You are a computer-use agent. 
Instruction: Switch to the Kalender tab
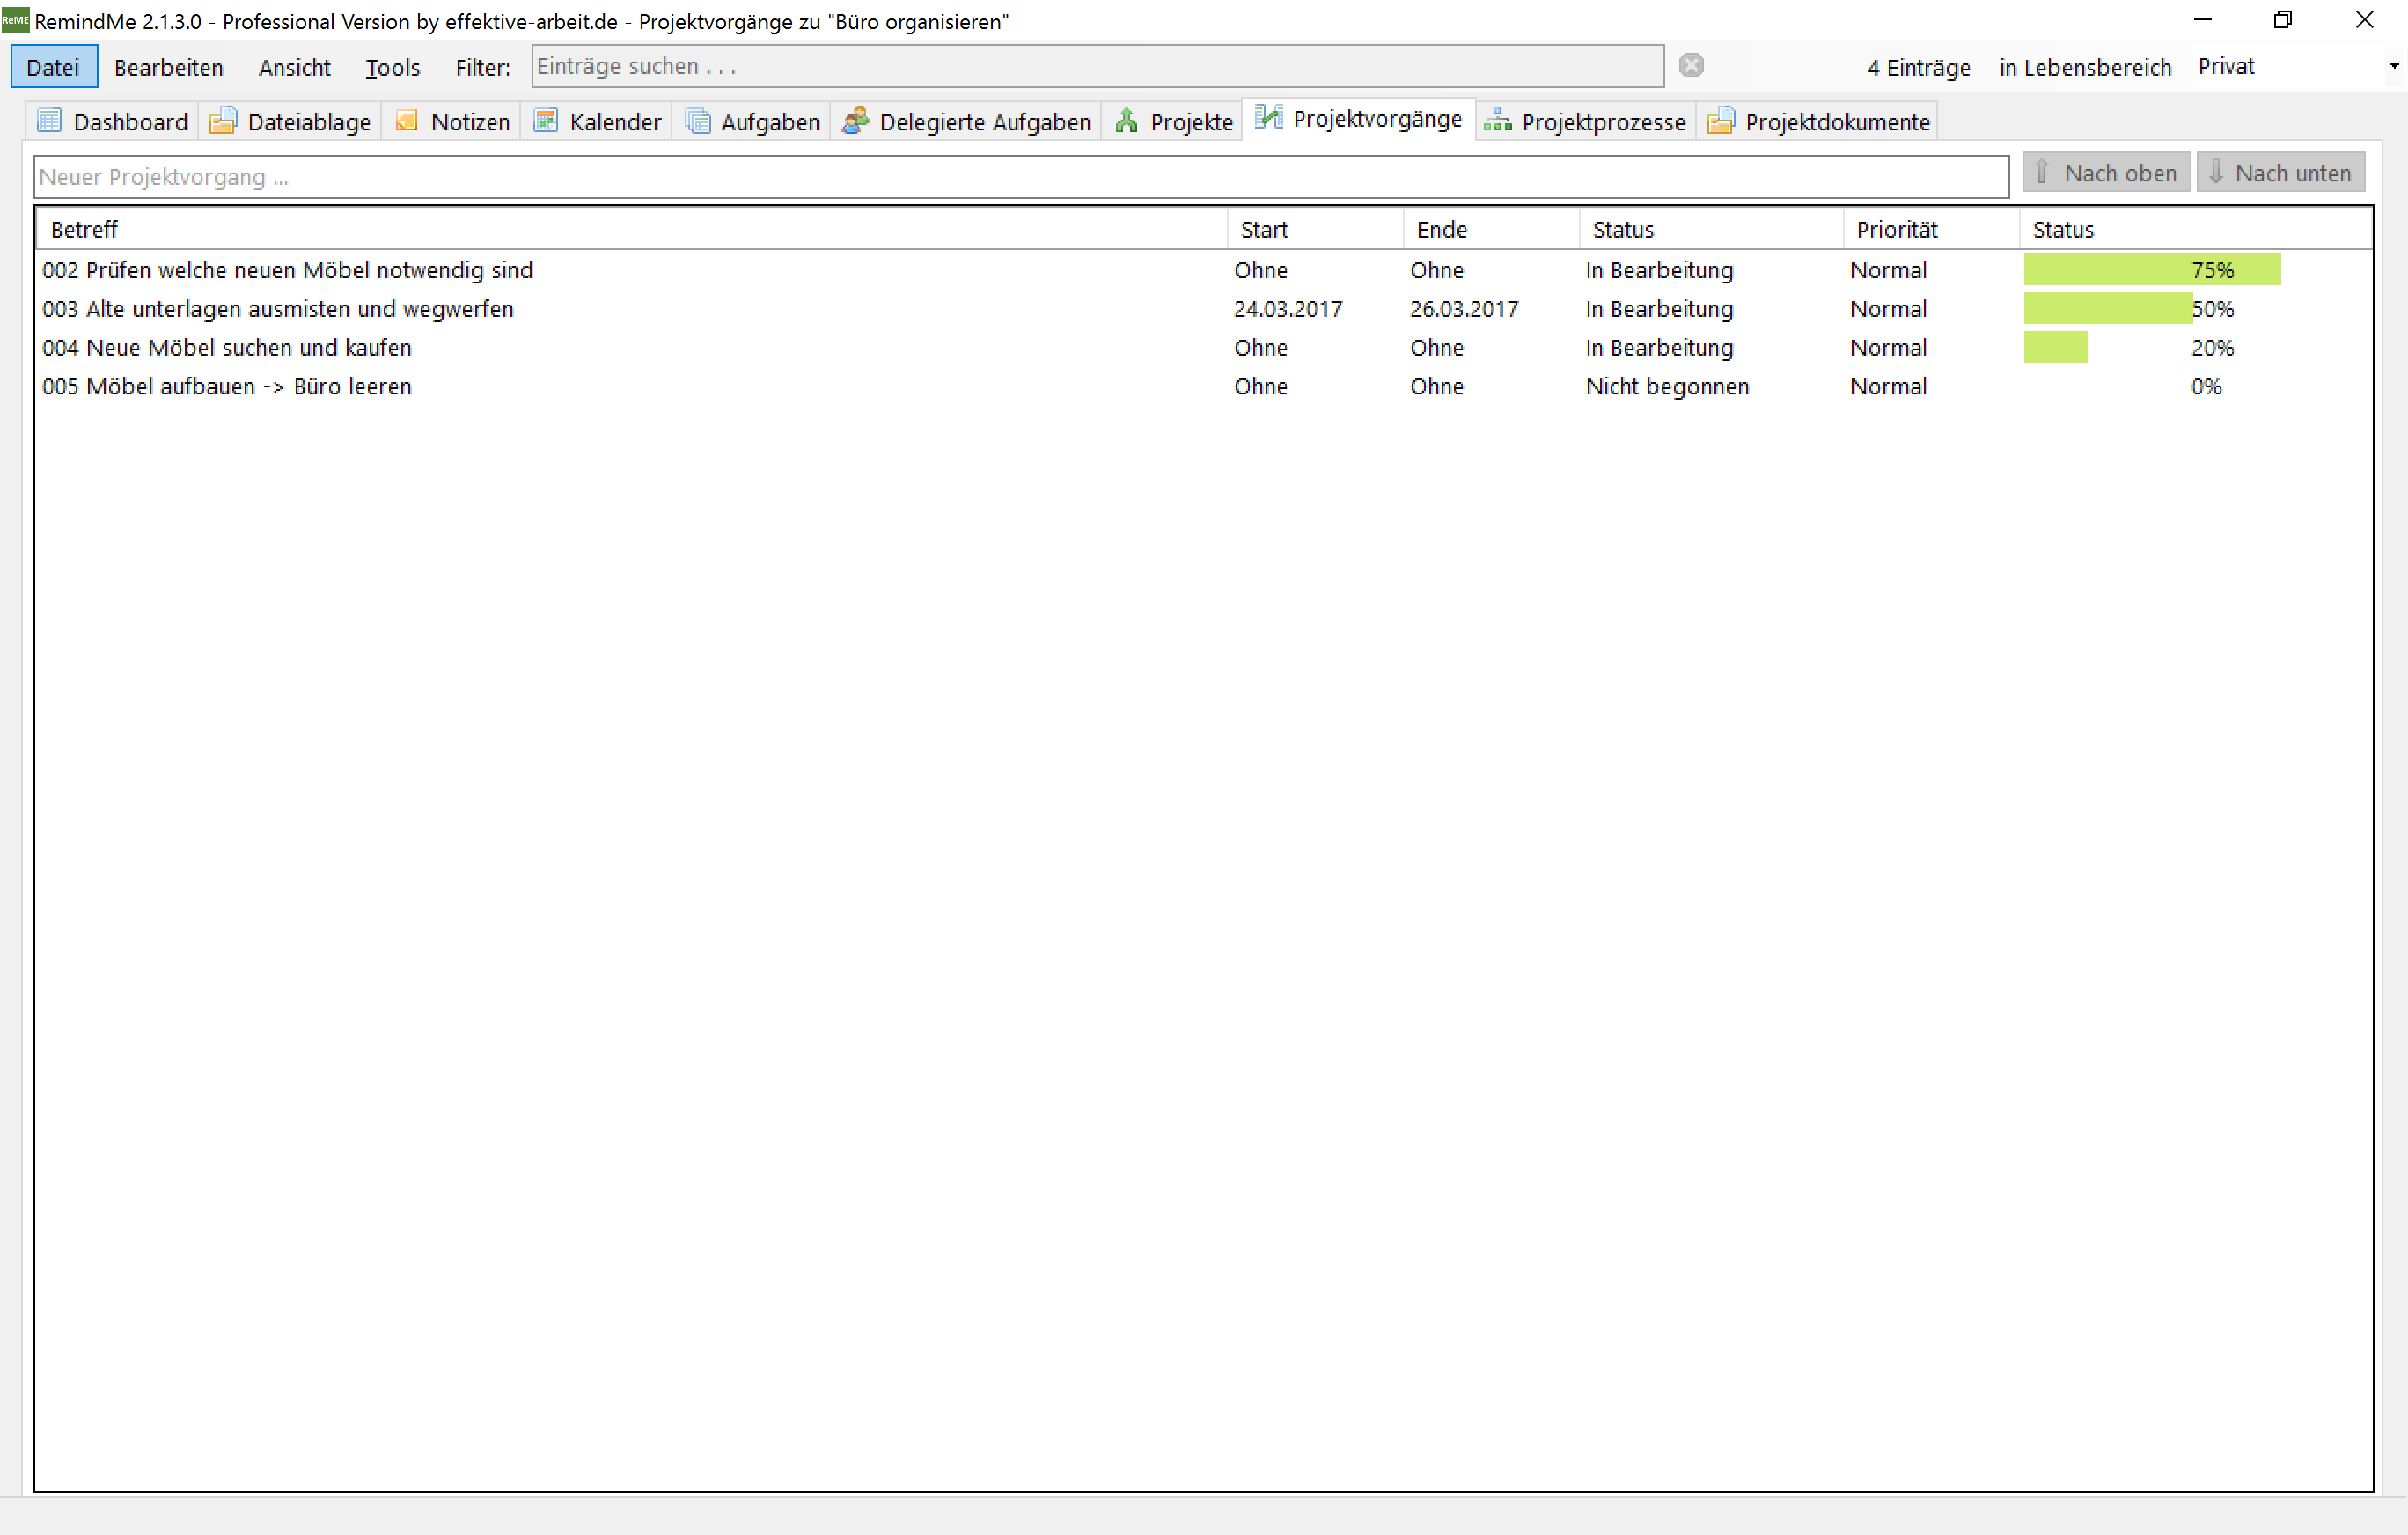[597, 121]
